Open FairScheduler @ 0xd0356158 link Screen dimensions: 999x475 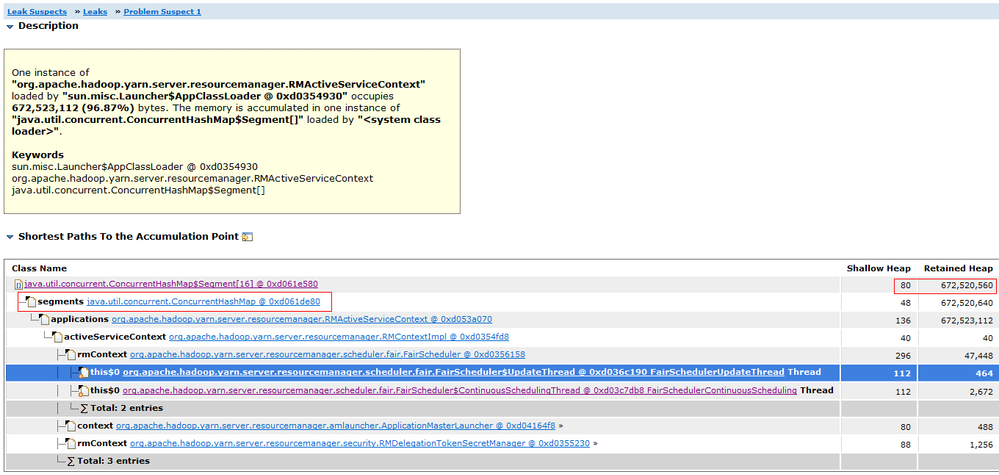[x=327, y=354]
